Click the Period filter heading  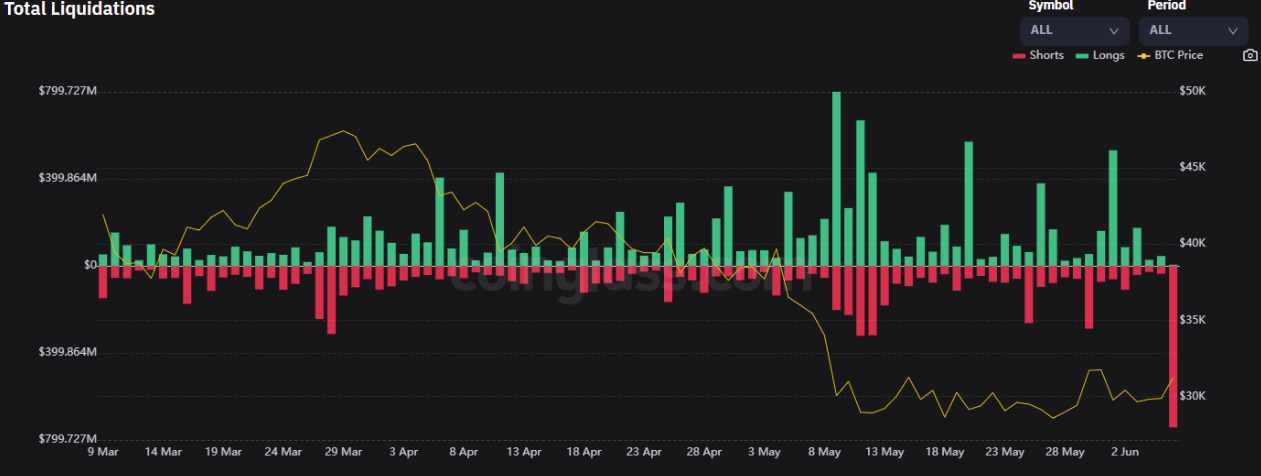coord(1166,6)
